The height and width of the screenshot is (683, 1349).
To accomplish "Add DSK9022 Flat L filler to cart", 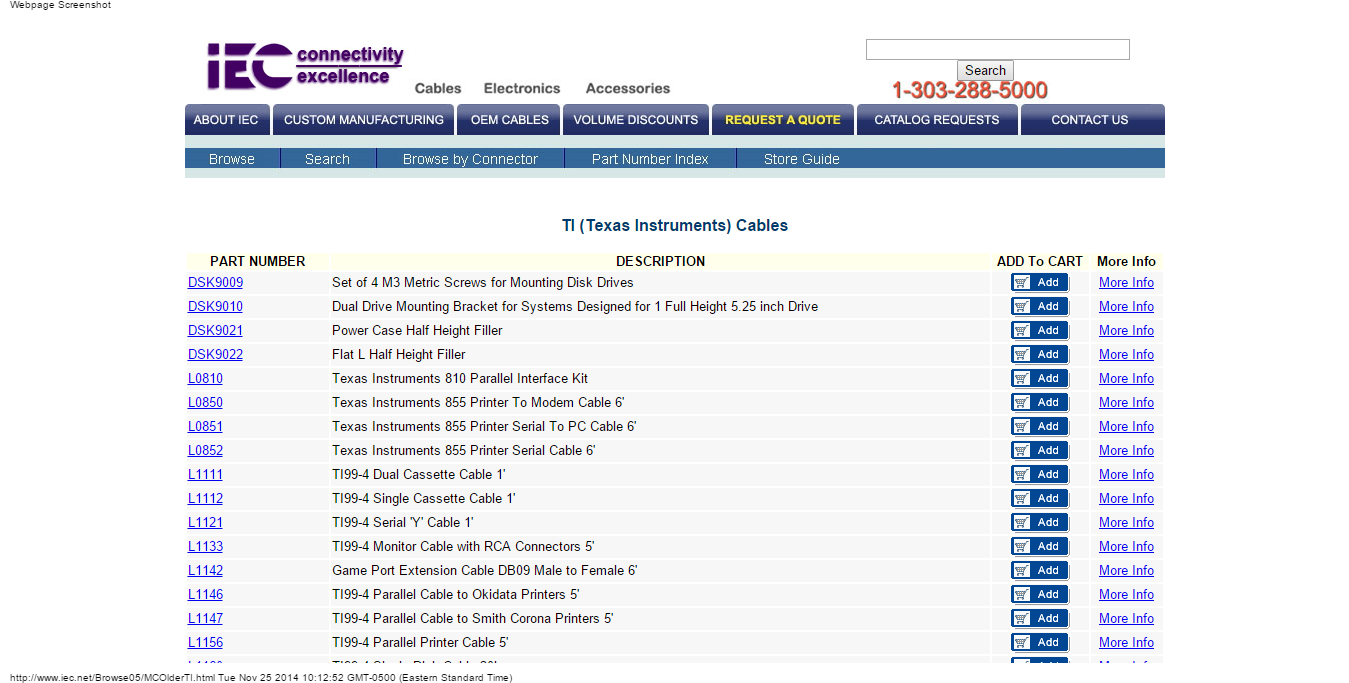I will coord(1039,354).
